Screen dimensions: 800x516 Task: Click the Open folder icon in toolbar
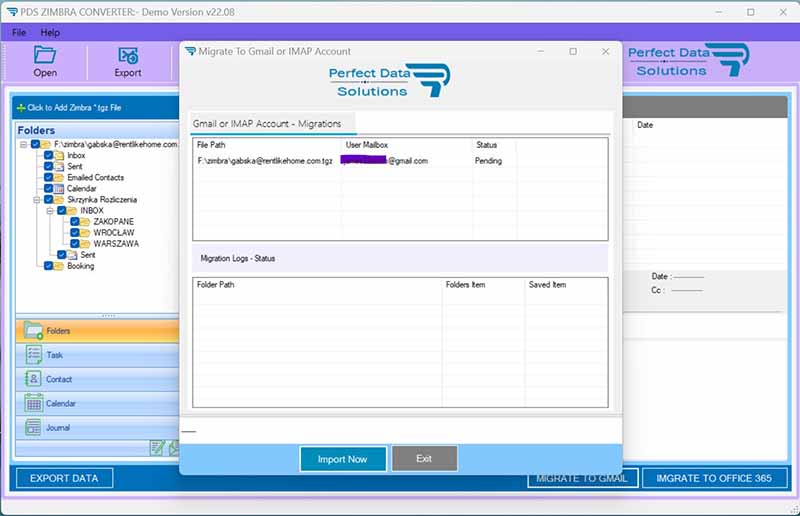45,54
